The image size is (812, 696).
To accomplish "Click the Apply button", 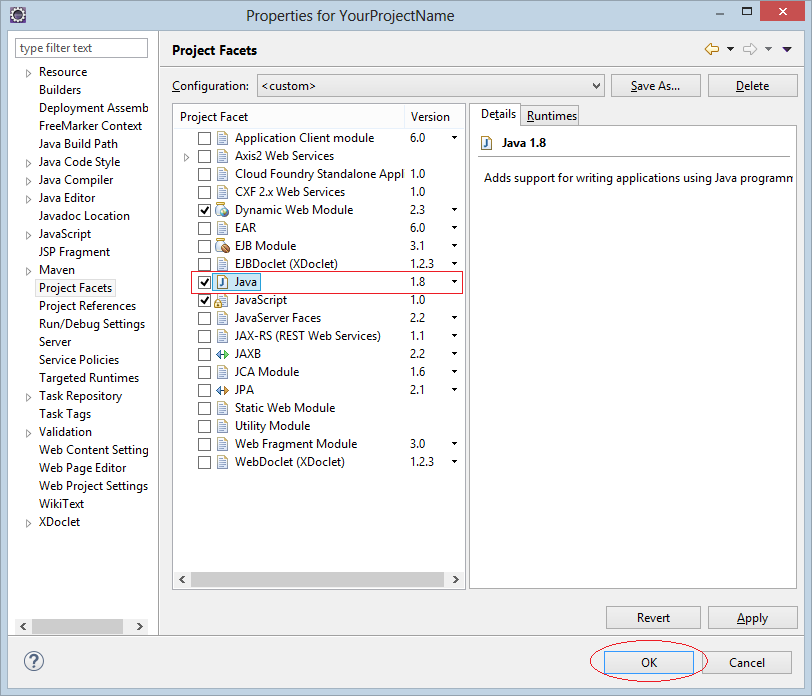I will point(752,618).
